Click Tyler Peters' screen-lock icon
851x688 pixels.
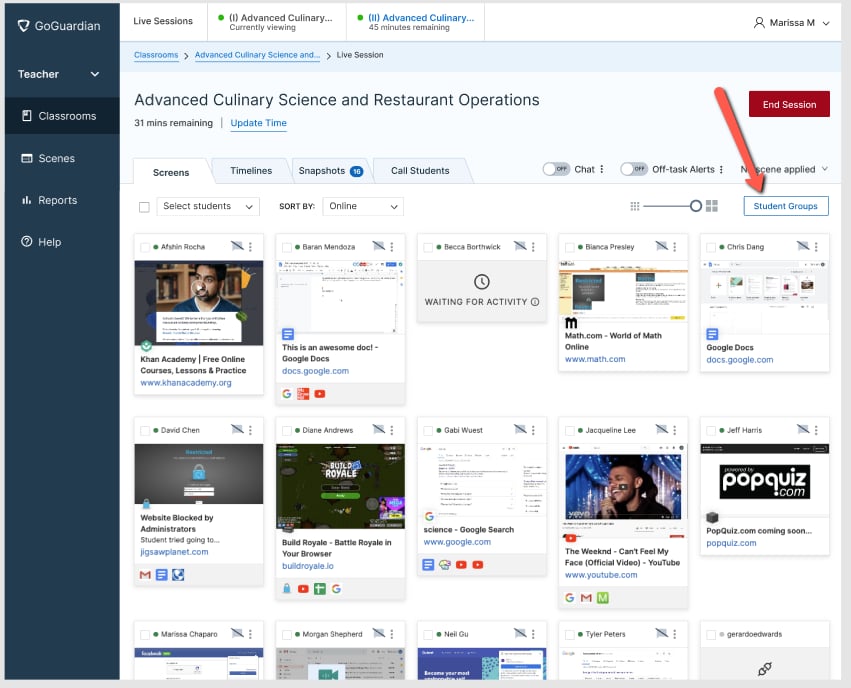point(662,634)
